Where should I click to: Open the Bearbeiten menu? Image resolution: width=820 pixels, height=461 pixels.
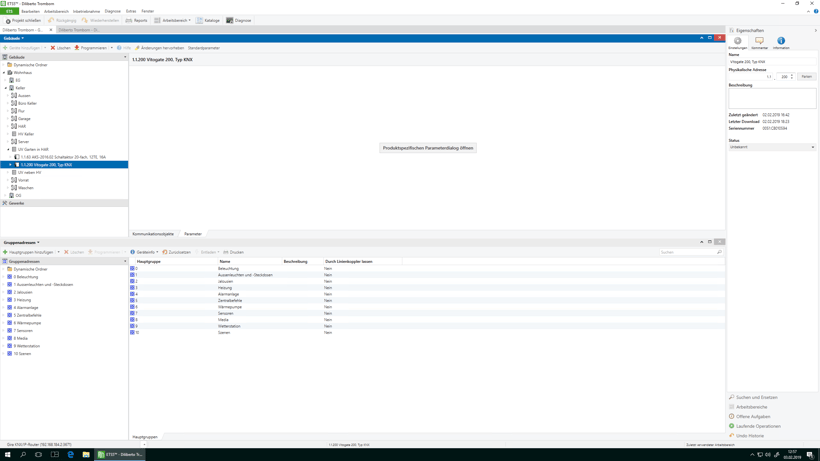[30, 11]
